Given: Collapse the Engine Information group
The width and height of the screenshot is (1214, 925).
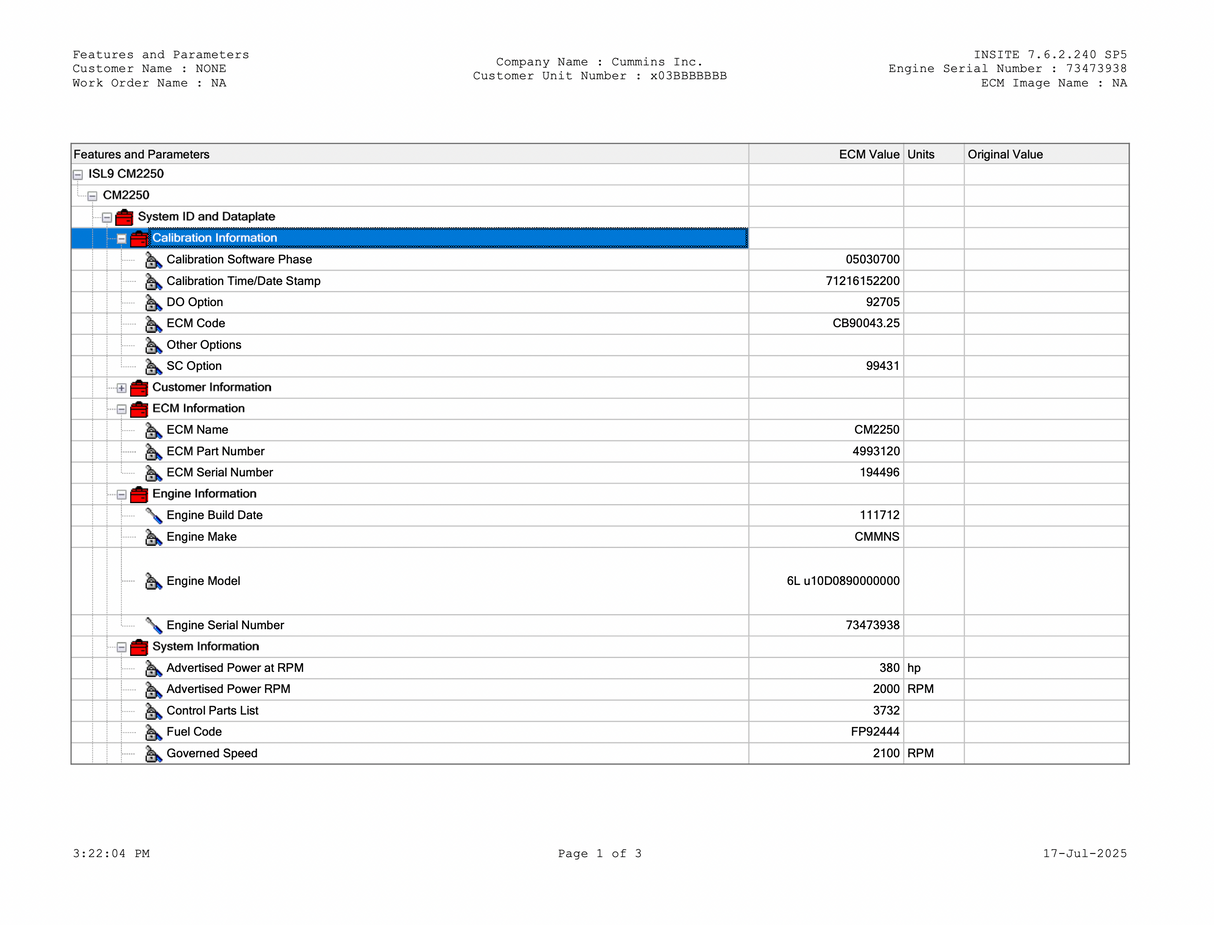Looking at the screenshot, I should (x=121, y=495).
